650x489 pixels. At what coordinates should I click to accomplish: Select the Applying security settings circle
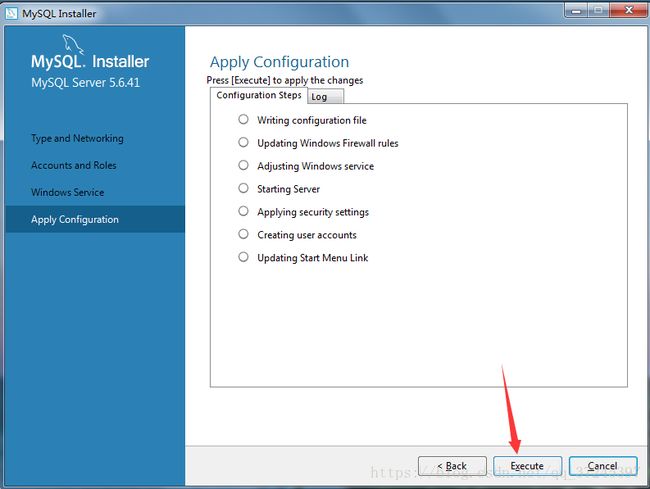click(x=243, y=211)
